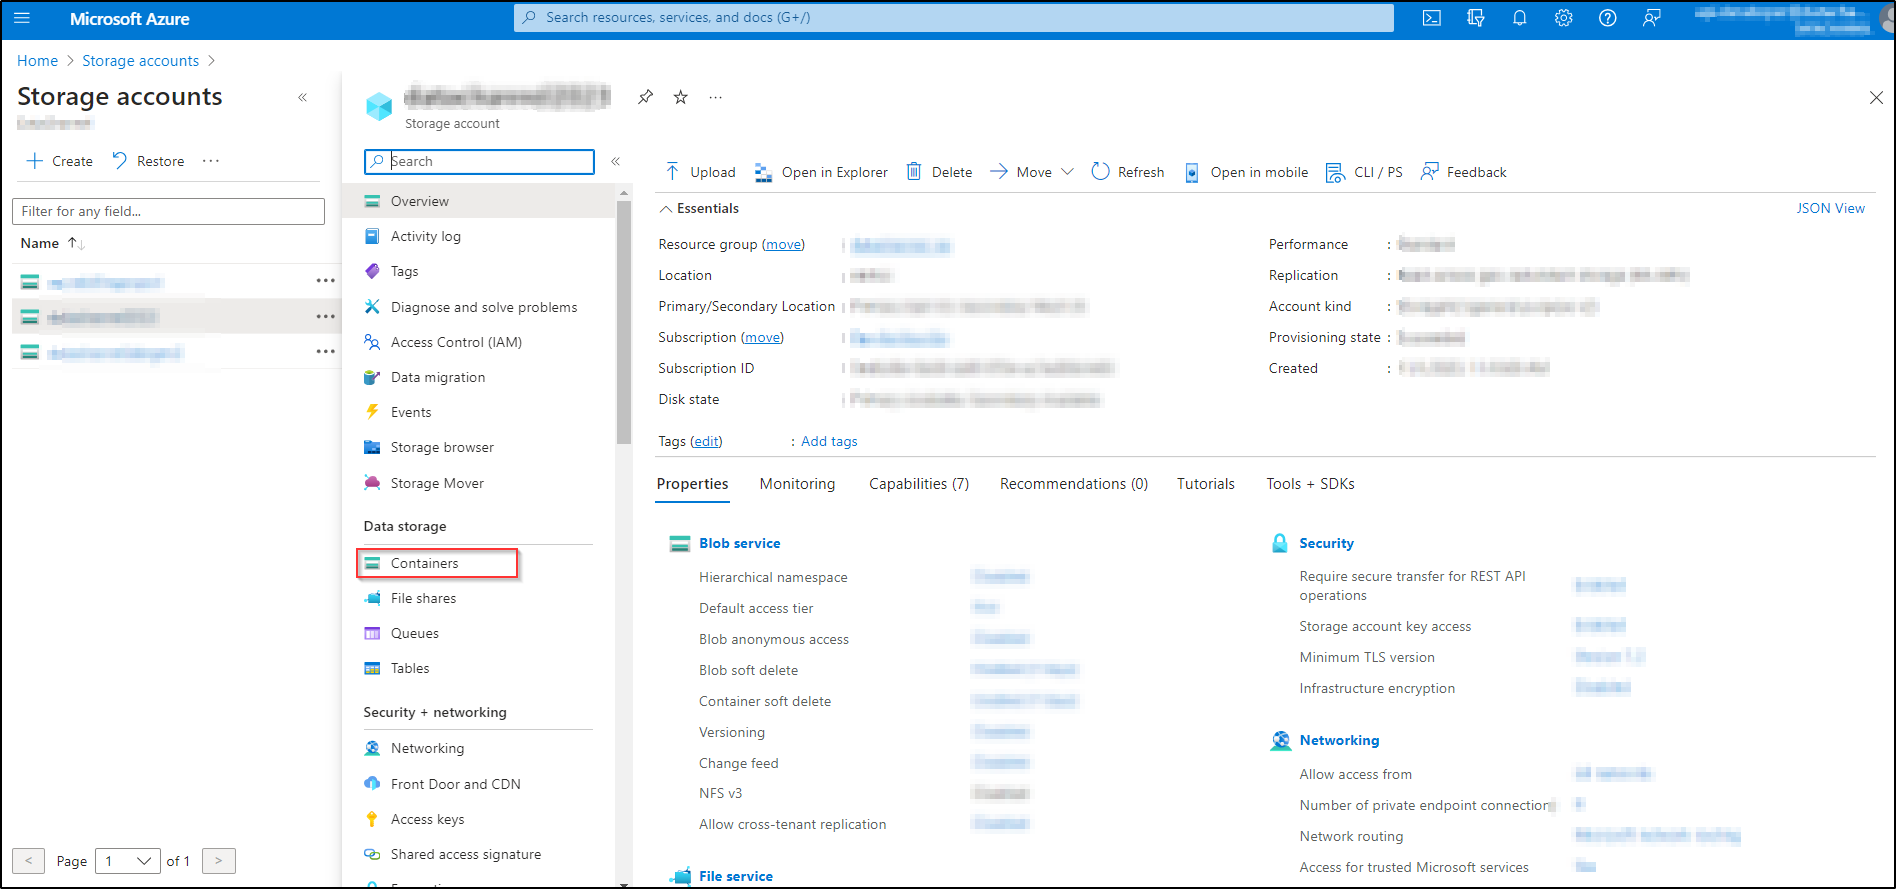The width and height of the screenshot is (1896, 889).
Task: Click Add tags link
Action: click(829, 441)
